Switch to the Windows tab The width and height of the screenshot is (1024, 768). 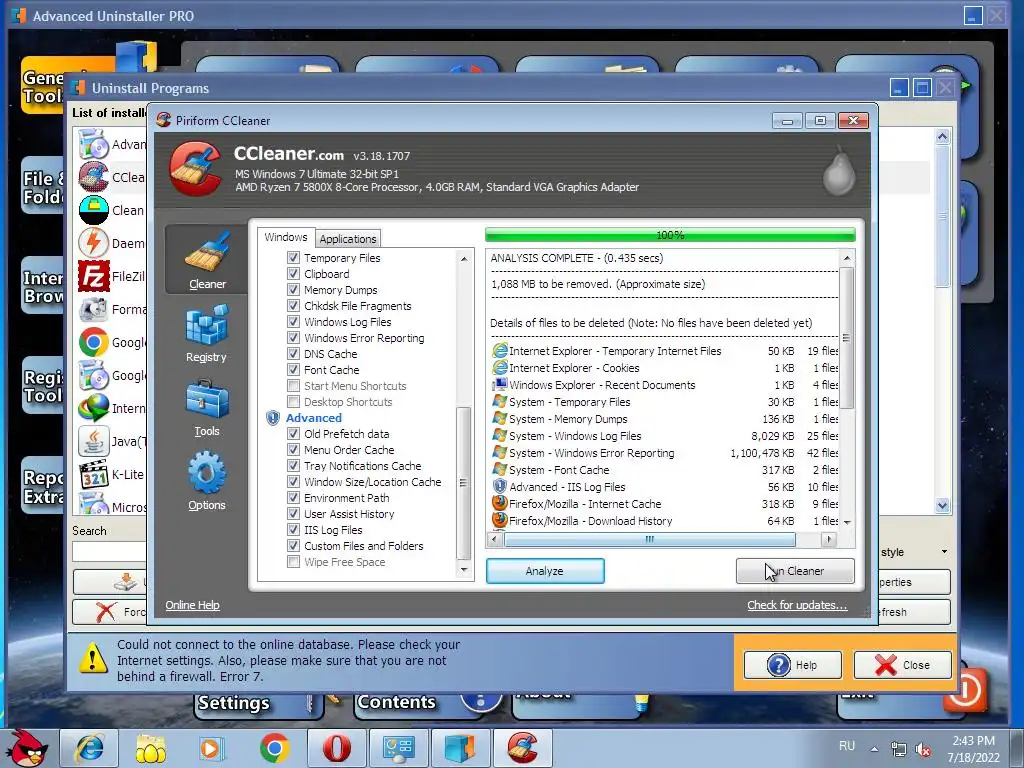point(285,237)
